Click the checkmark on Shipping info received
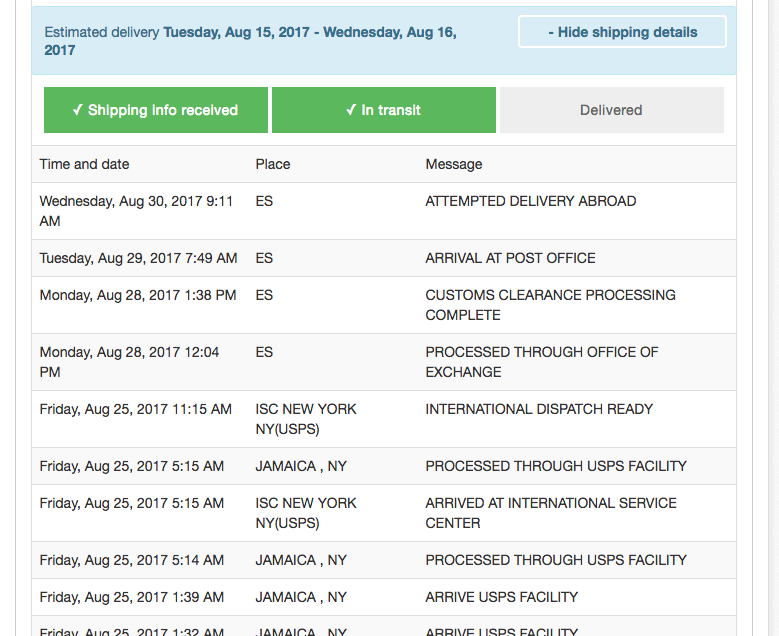The width and height of the screenshot is (779, 636). point(77,110)
